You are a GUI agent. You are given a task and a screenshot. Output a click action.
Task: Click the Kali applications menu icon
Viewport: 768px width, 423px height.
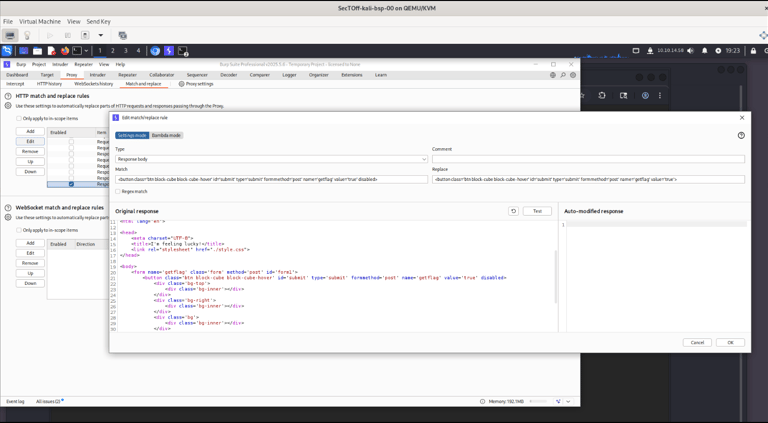coord(7,50)
